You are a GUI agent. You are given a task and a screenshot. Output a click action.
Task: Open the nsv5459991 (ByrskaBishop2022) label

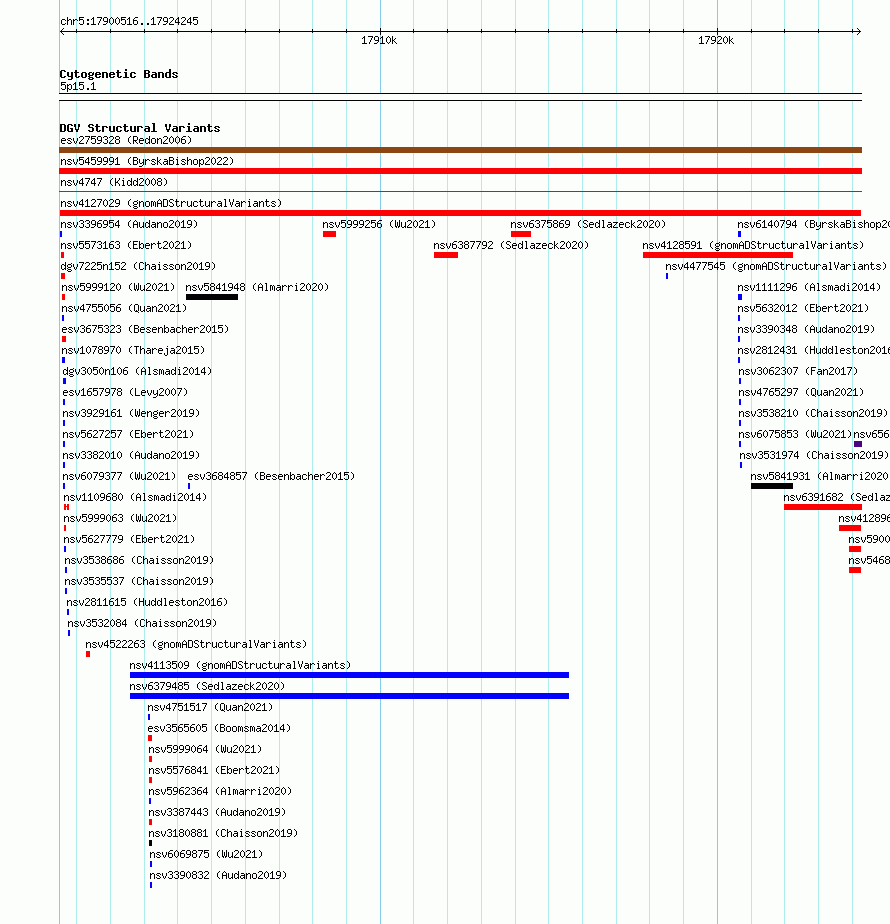(147, 161)
